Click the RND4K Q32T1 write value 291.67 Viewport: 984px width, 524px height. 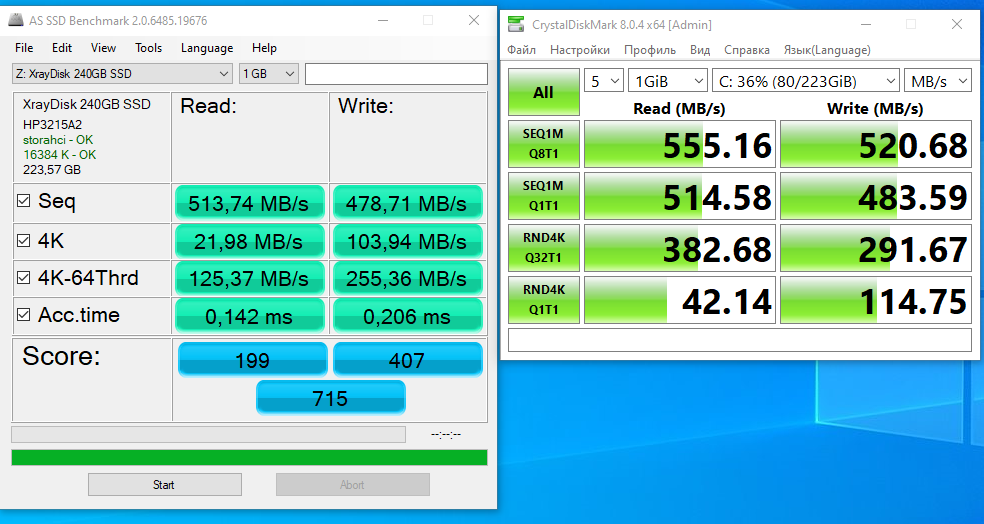click(x=875, y=248)
